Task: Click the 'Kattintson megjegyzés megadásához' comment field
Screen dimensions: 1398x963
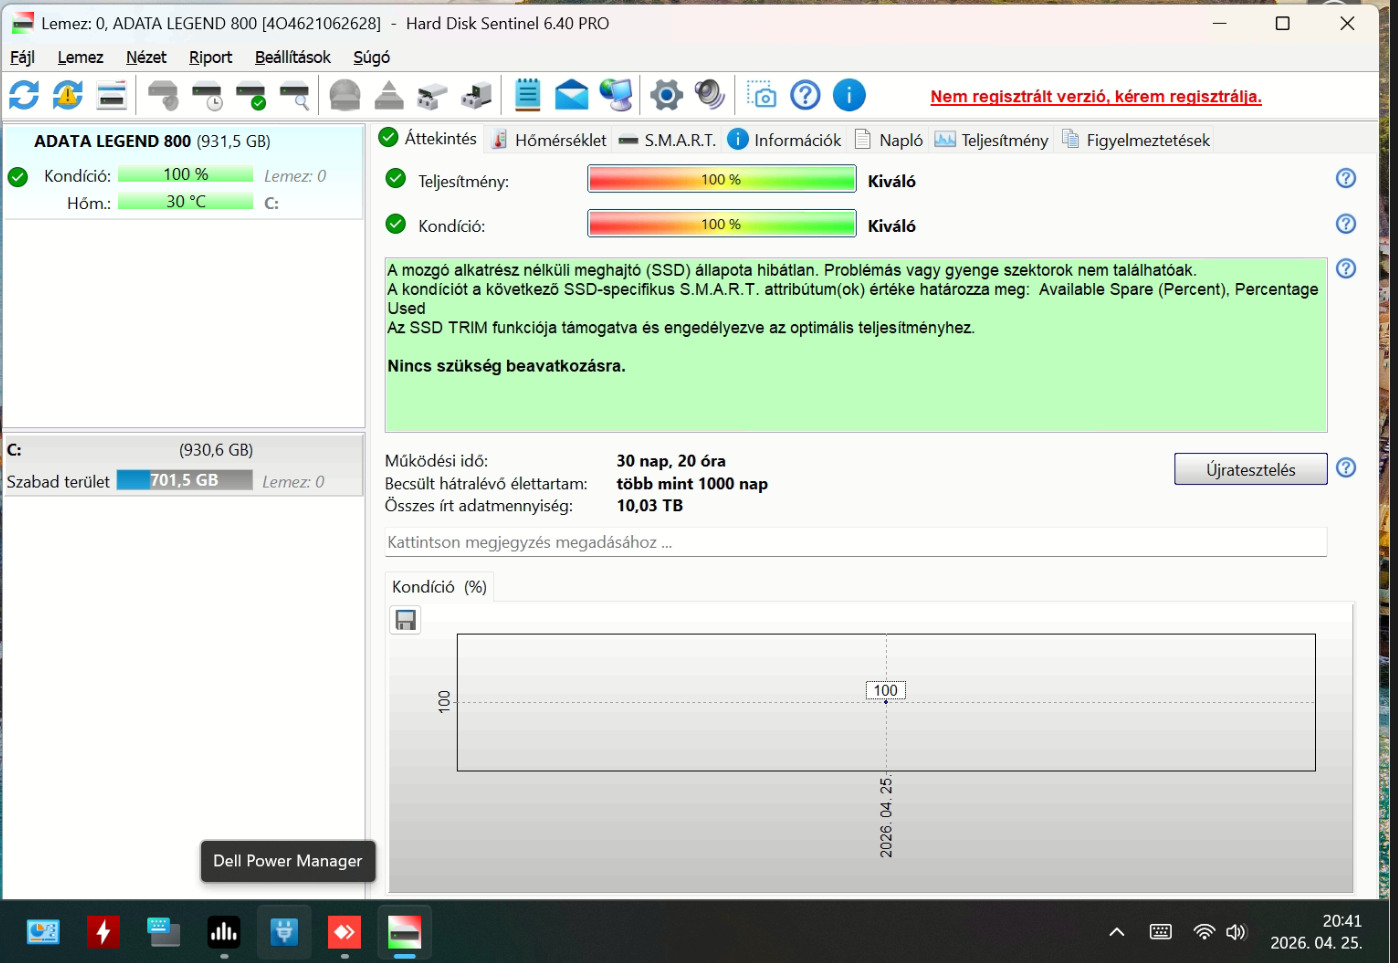Action: coord(856,542)
